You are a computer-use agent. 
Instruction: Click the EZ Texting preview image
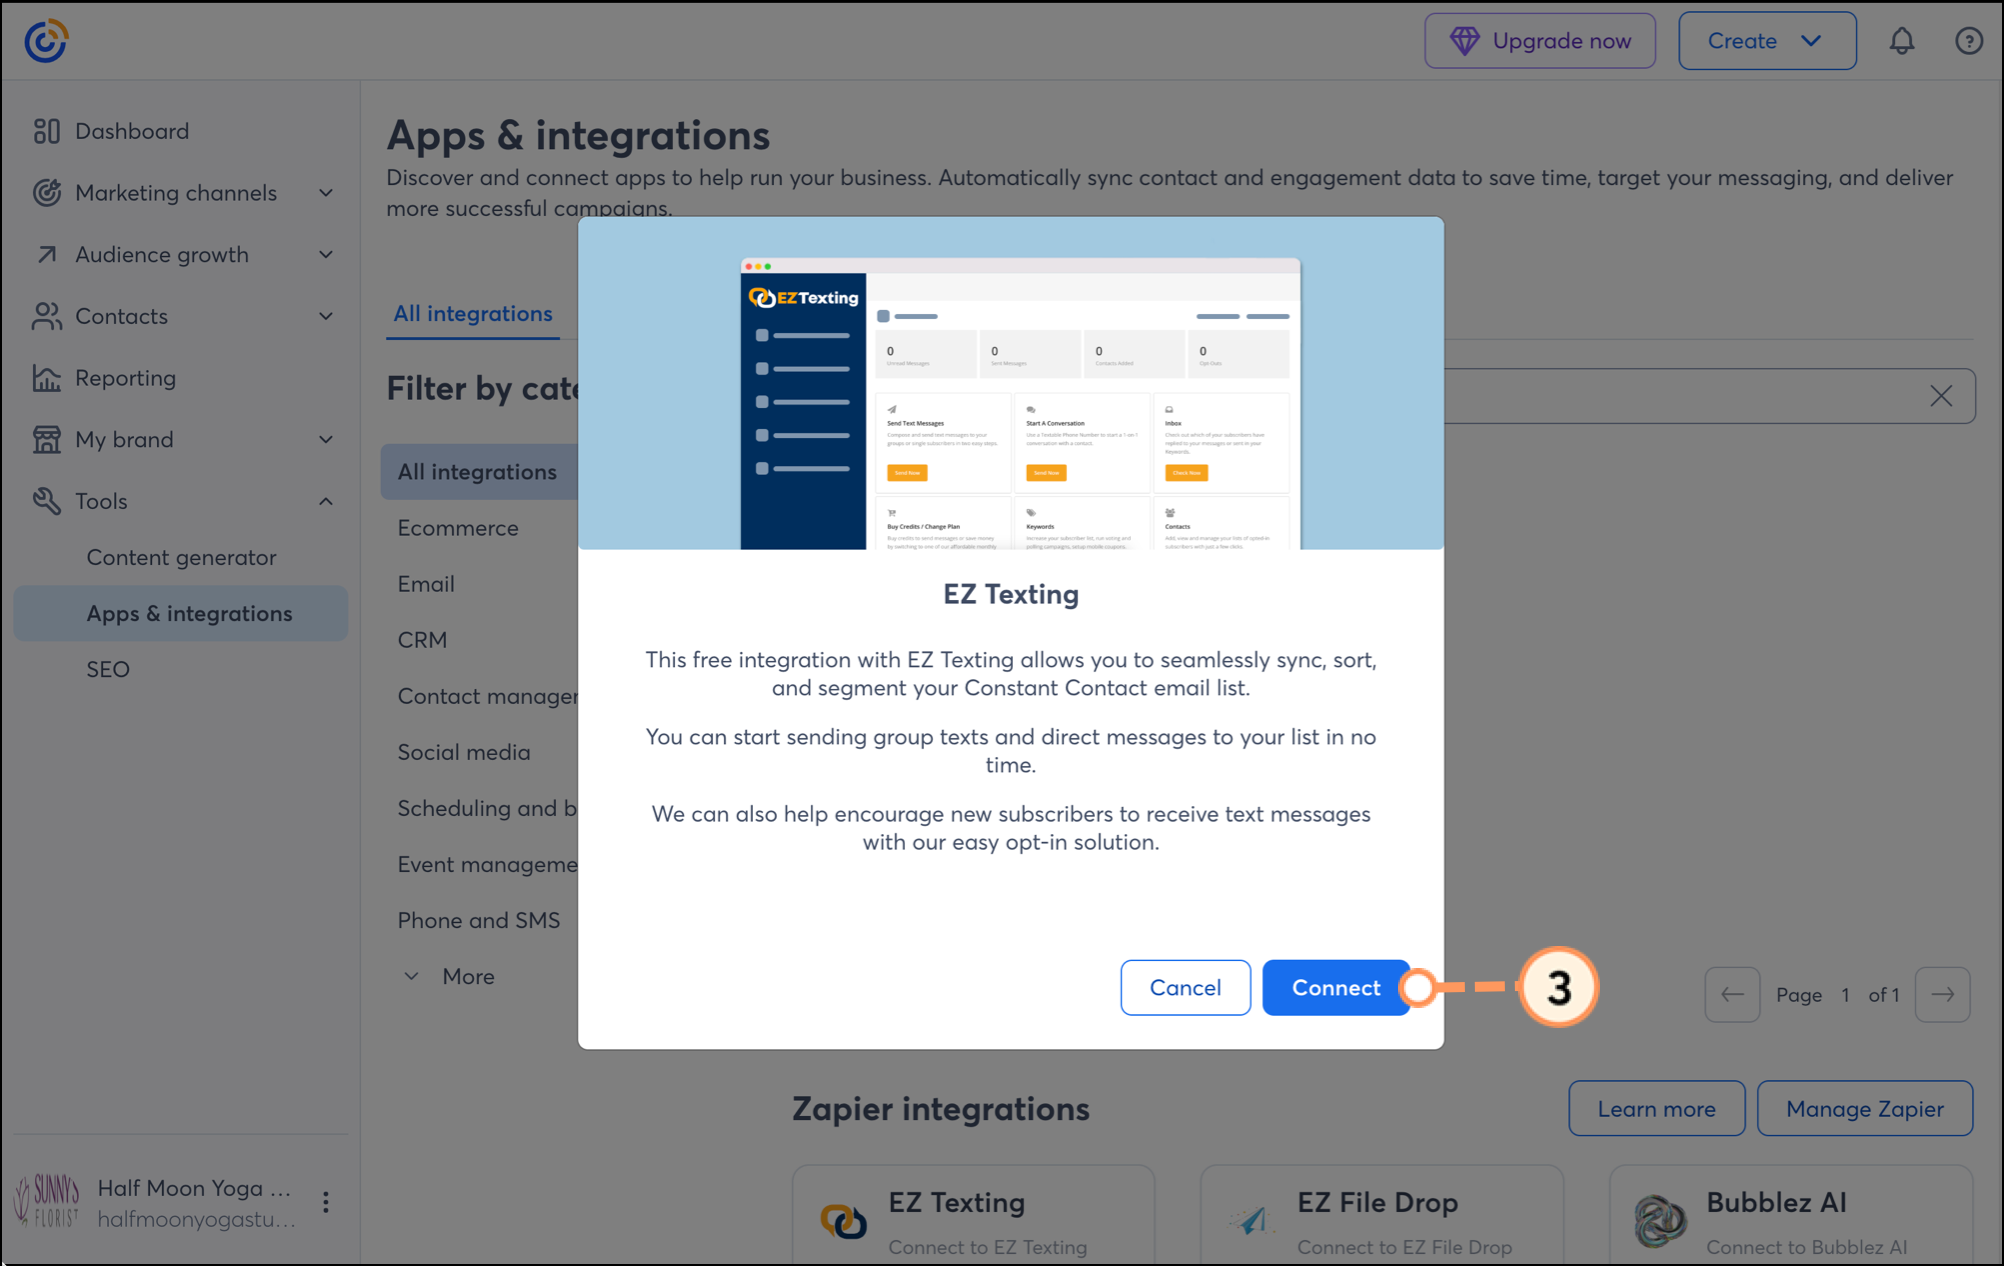(x=1011, y=383)
